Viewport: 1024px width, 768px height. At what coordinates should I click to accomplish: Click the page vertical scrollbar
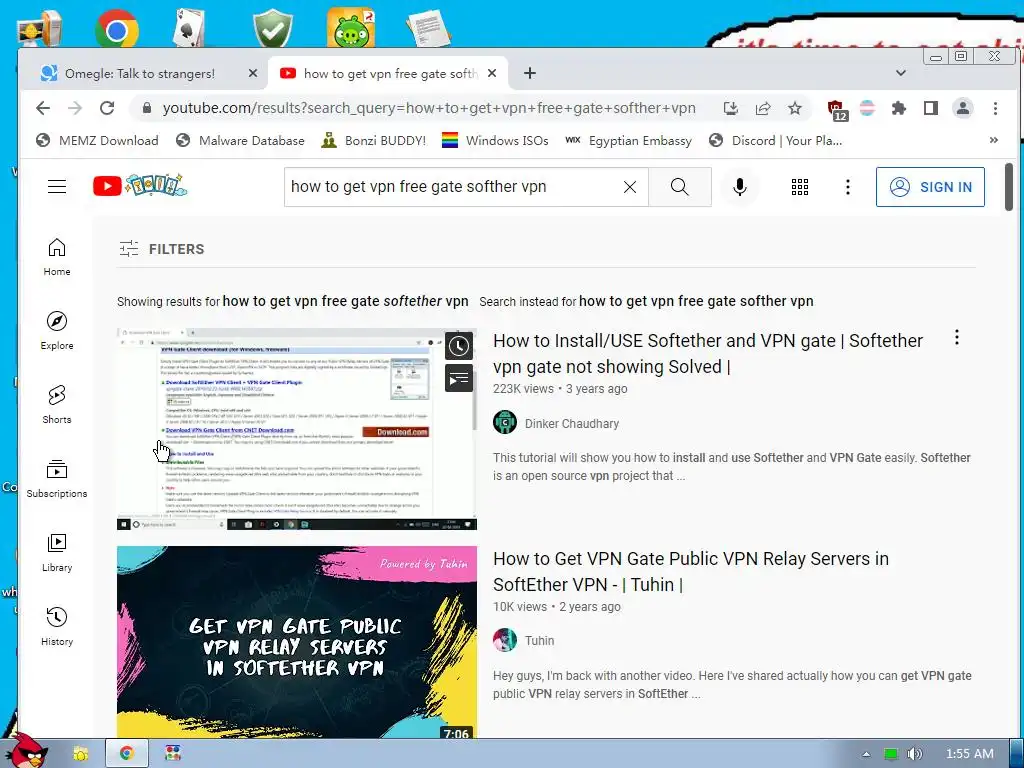click(1009, 187)
